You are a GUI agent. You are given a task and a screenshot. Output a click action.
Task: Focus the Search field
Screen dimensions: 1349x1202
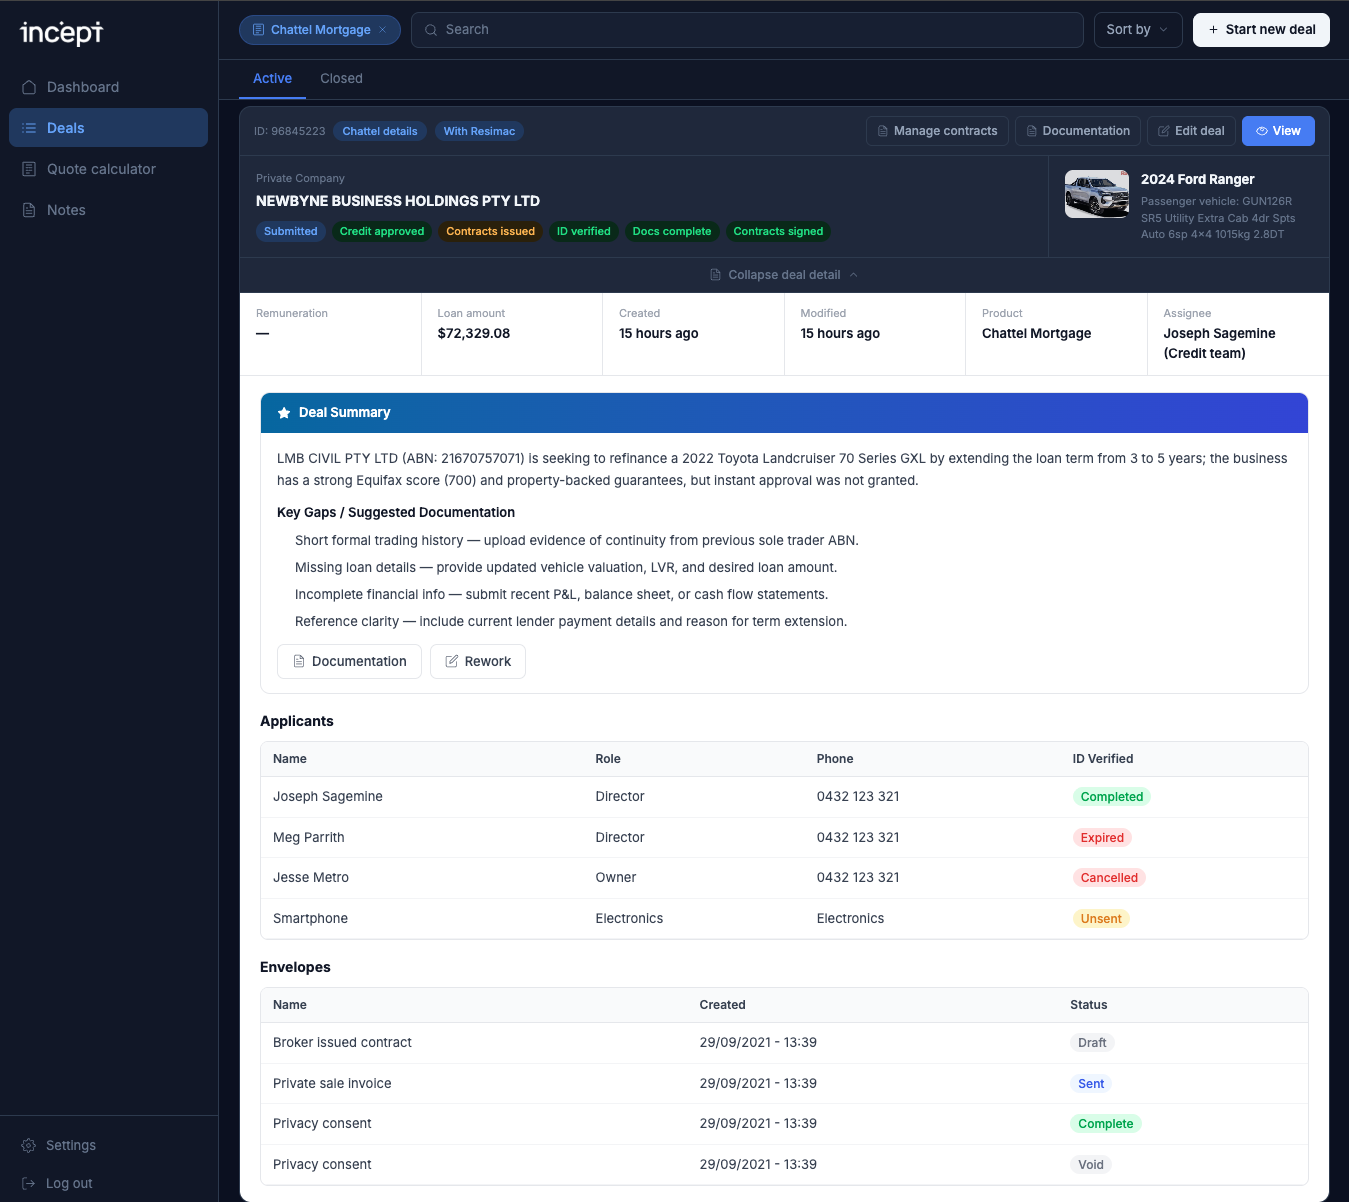[x=747, y=30]
